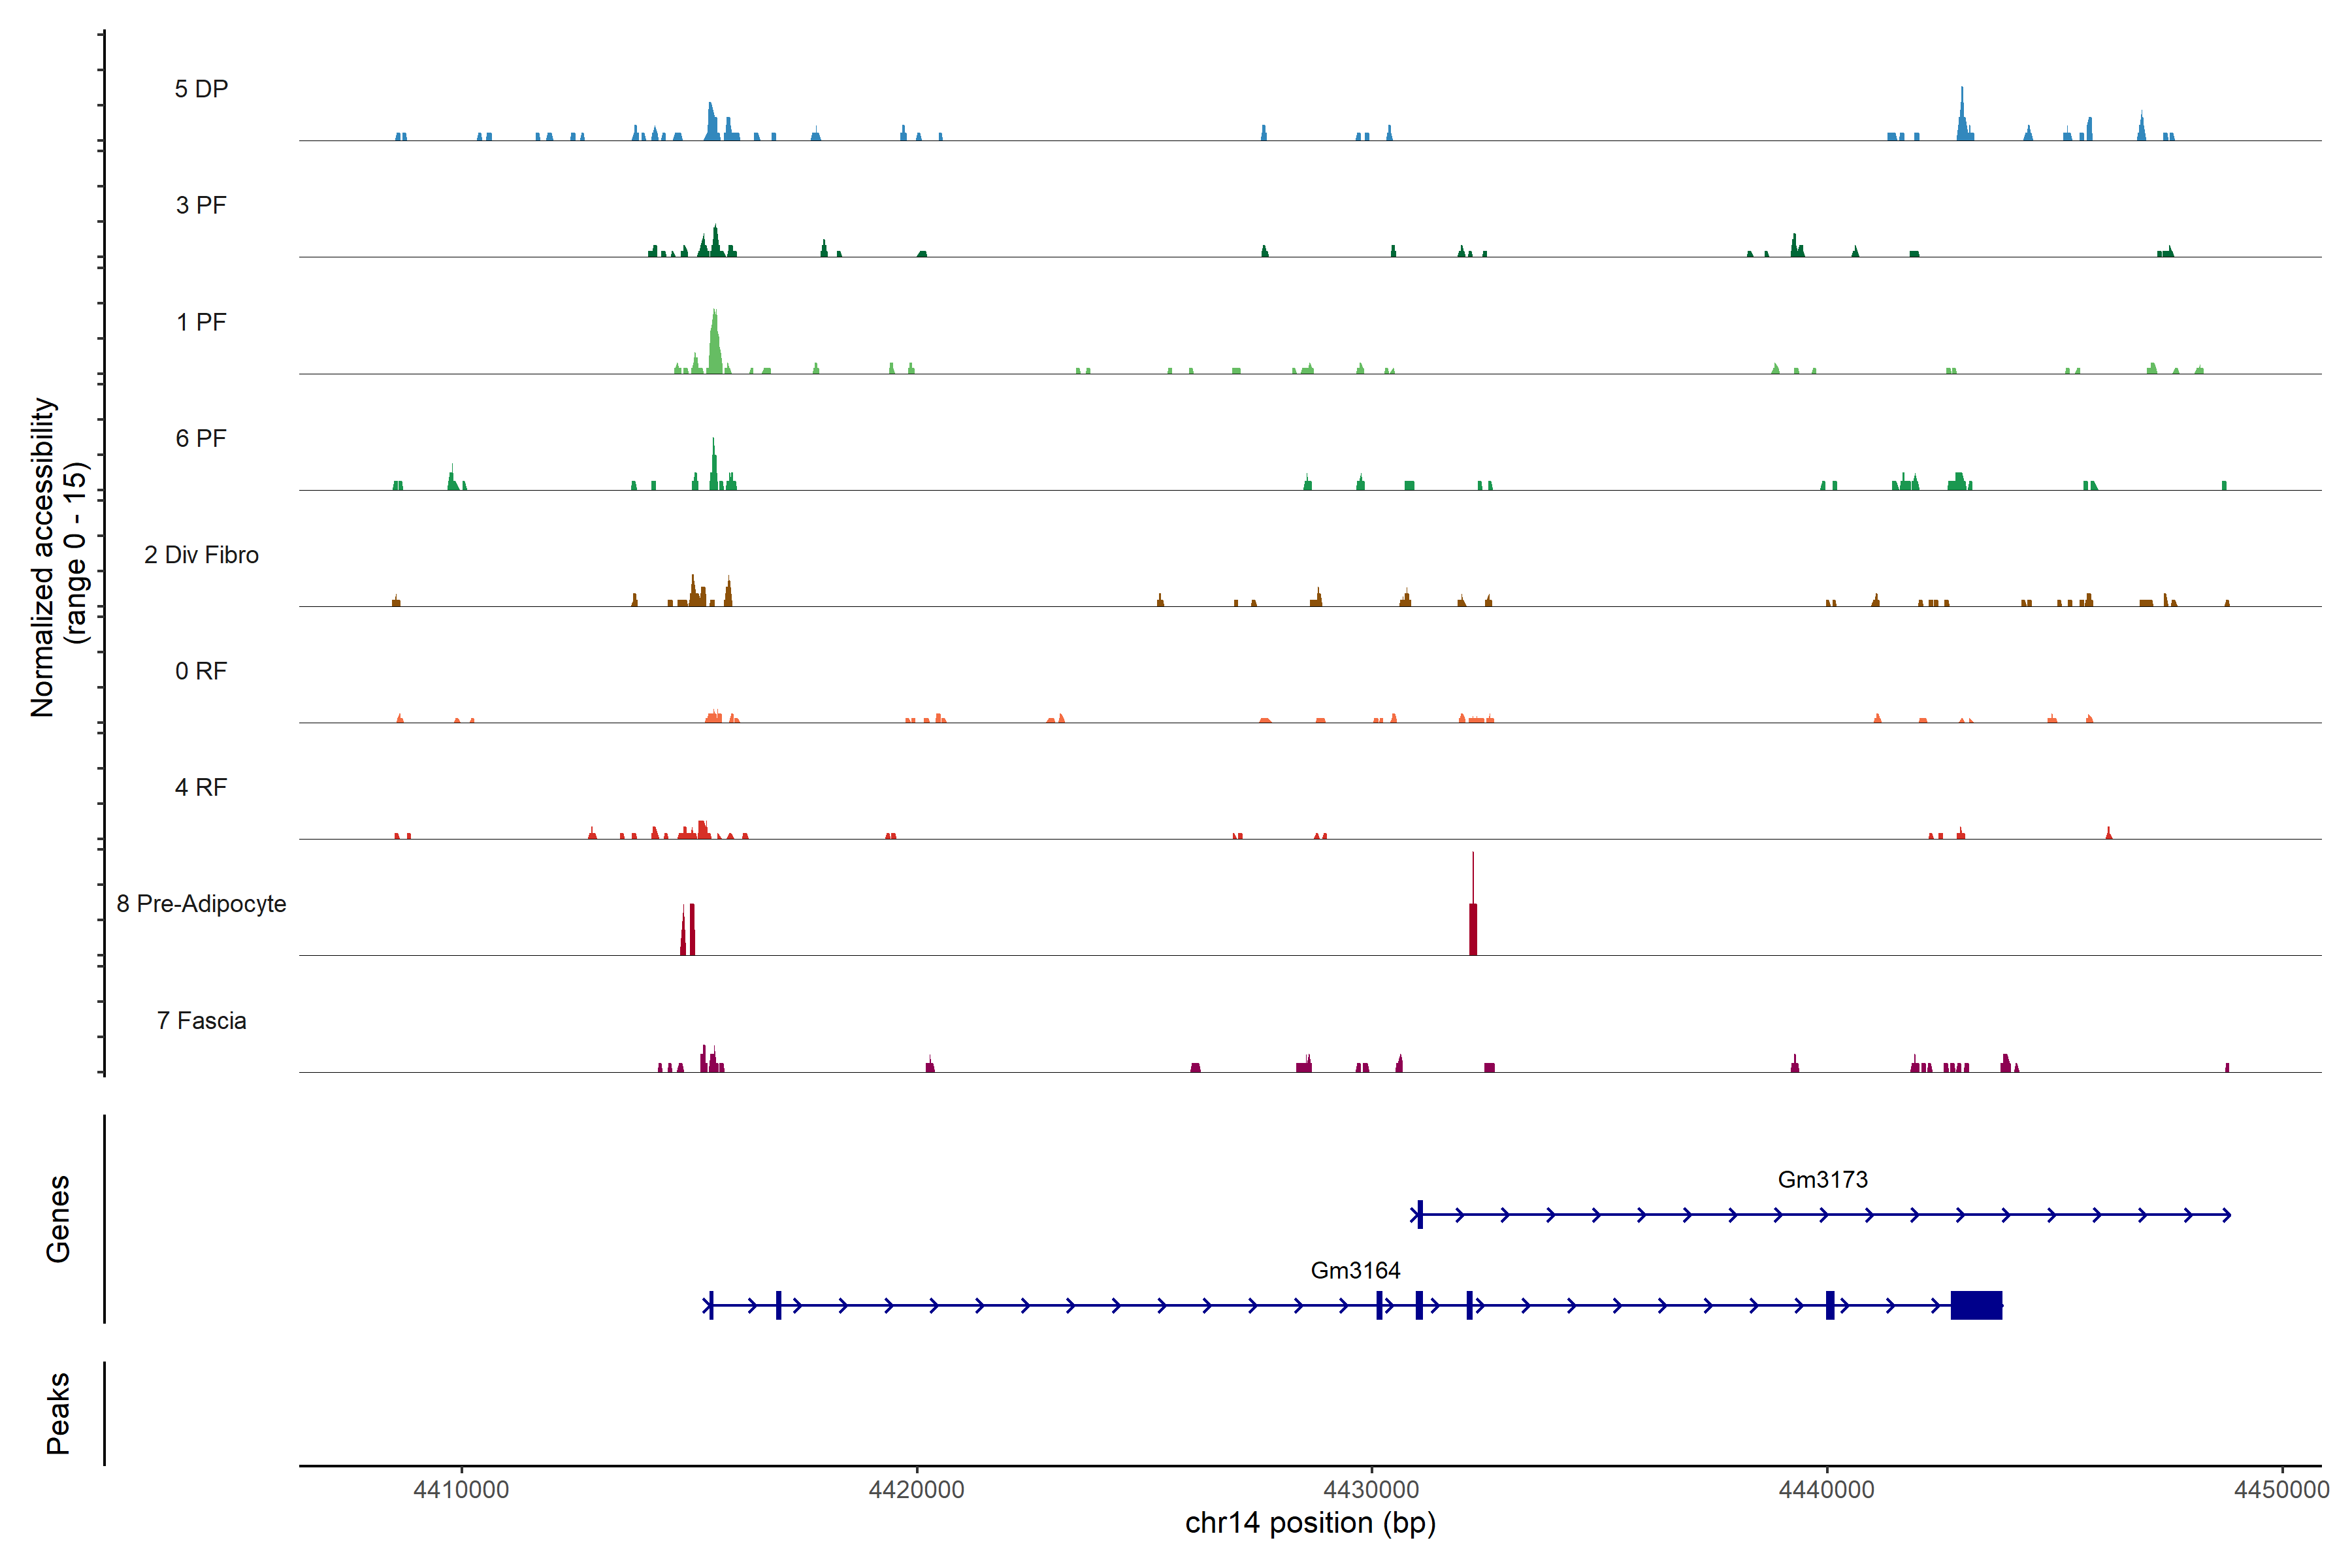
Task: Click the 4450000 axis tick label
Action: [x=2282, y=1489]
